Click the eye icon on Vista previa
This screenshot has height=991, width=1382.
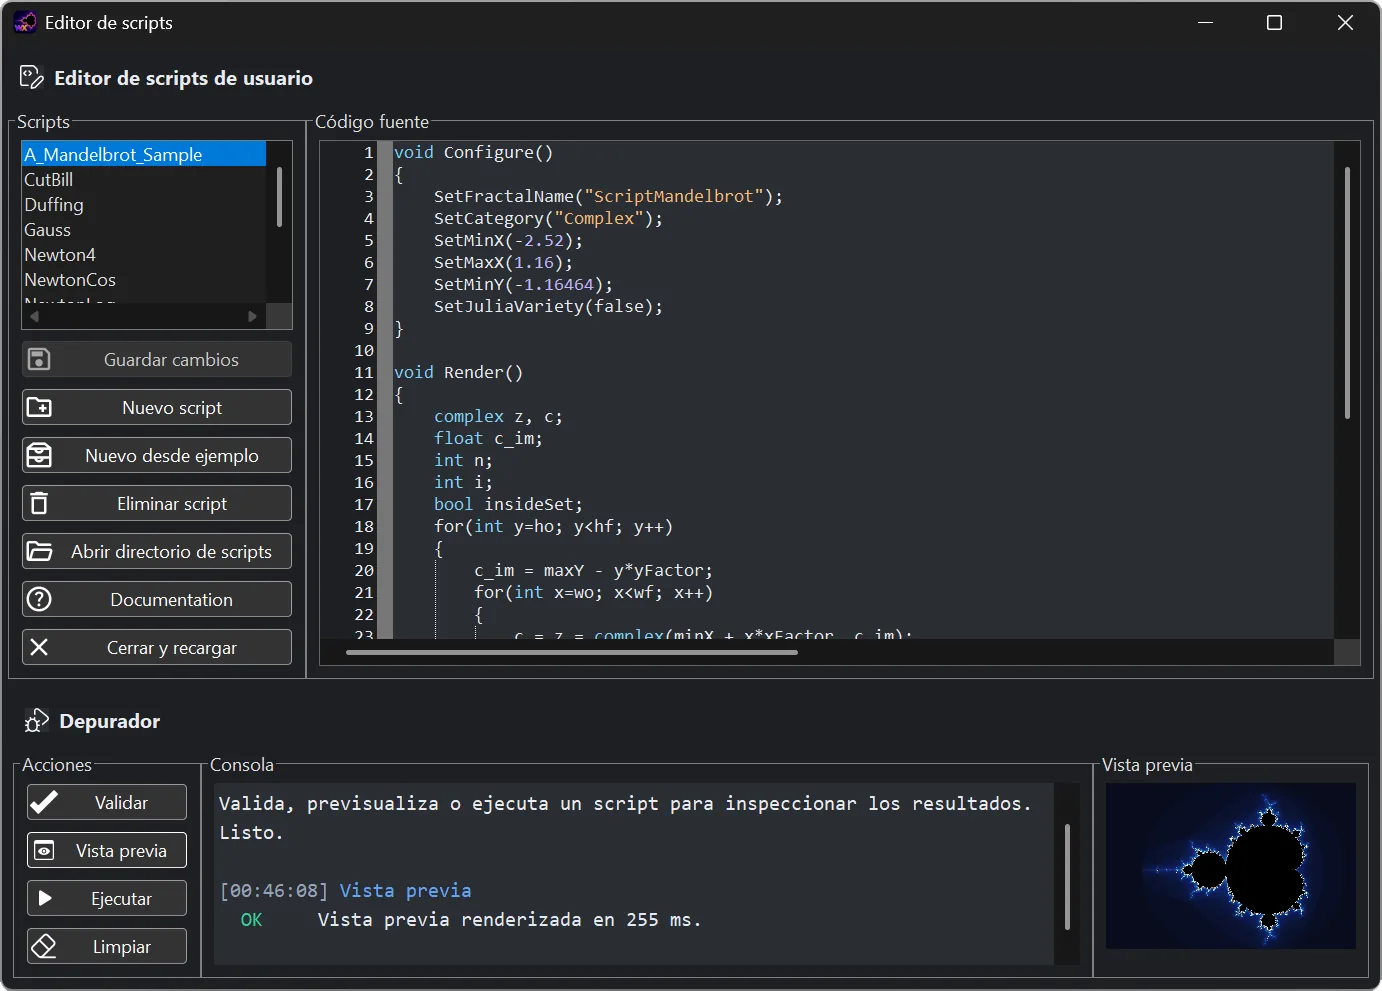click(44, 850)
